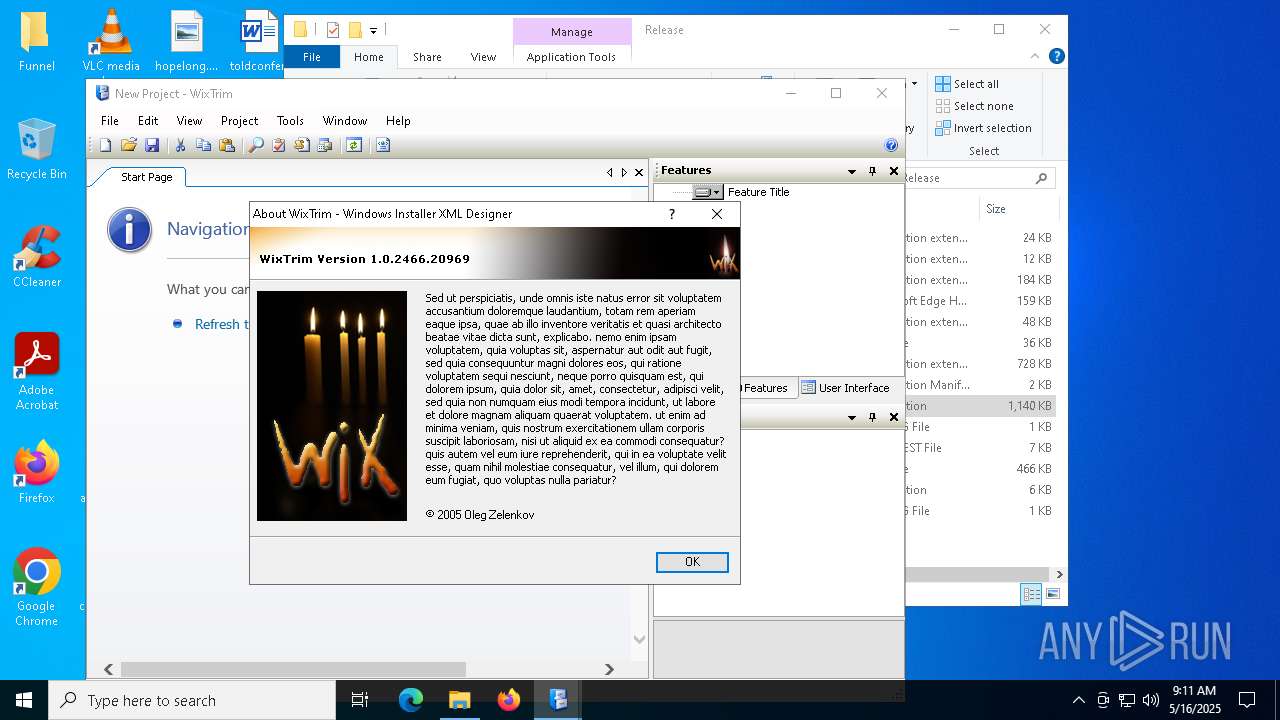Click the blue help icon on WixTrim toolbar

click(891, 145)
